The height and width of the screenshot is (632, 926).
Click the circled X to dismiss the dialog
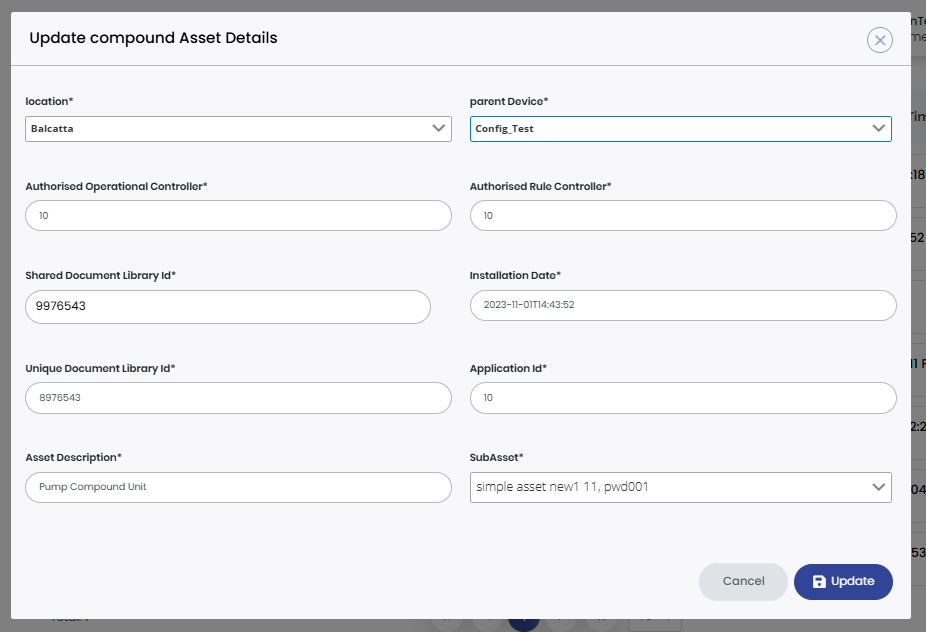(879, 40)
